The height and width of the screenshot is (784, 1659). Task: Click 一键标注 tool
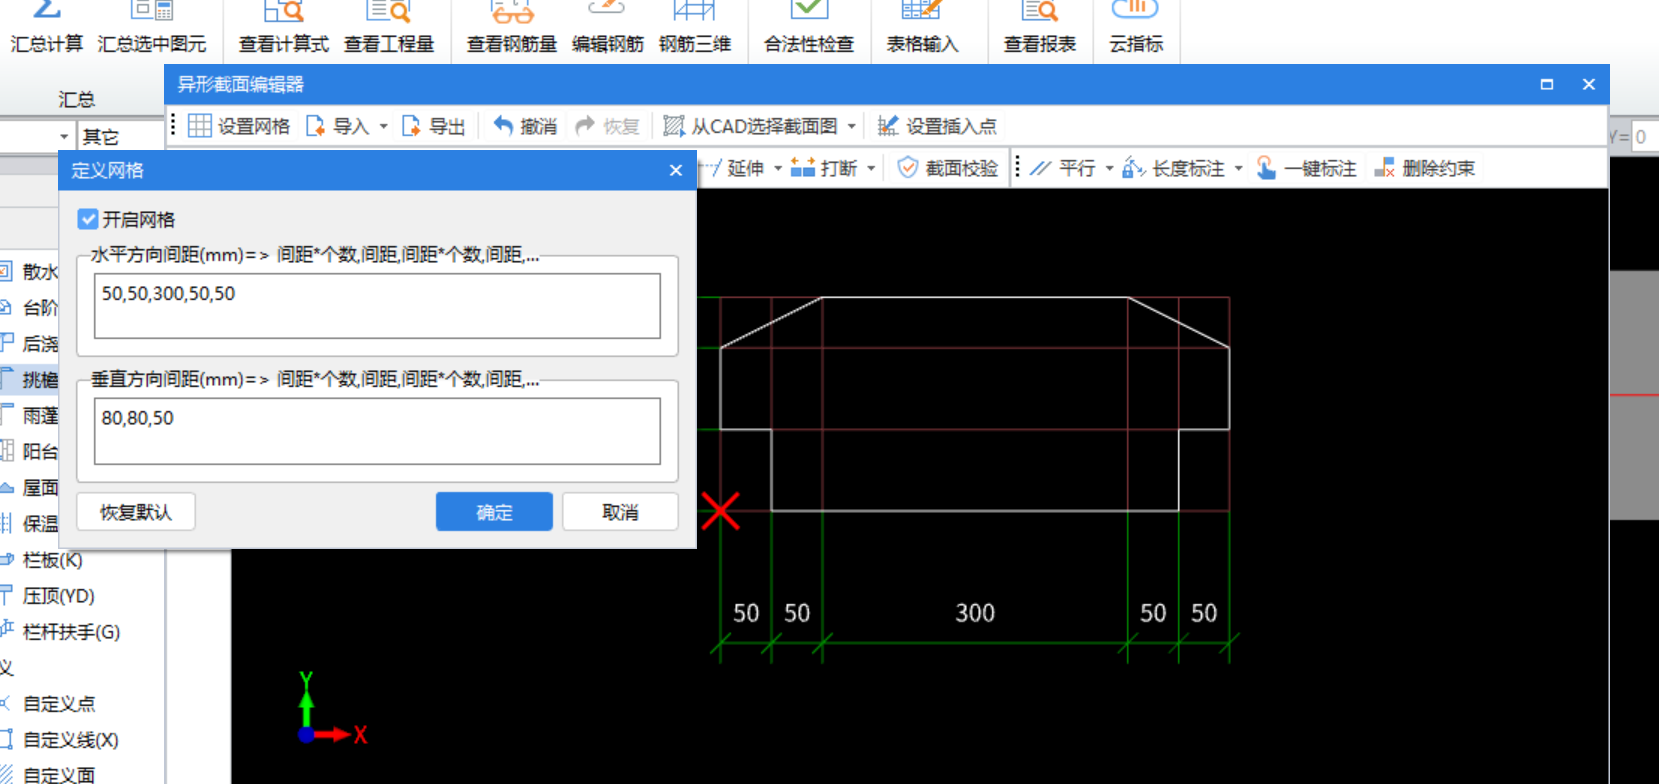(x=1306, y=168)
